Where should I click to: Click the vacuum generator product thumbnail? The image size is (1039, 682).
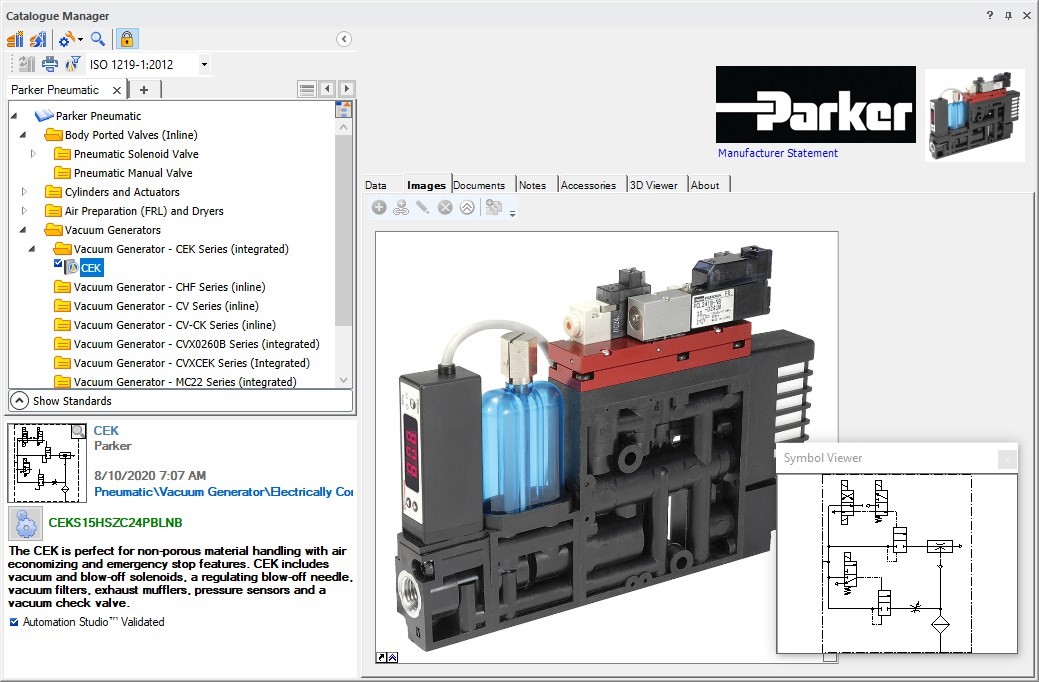click(974, 114)
